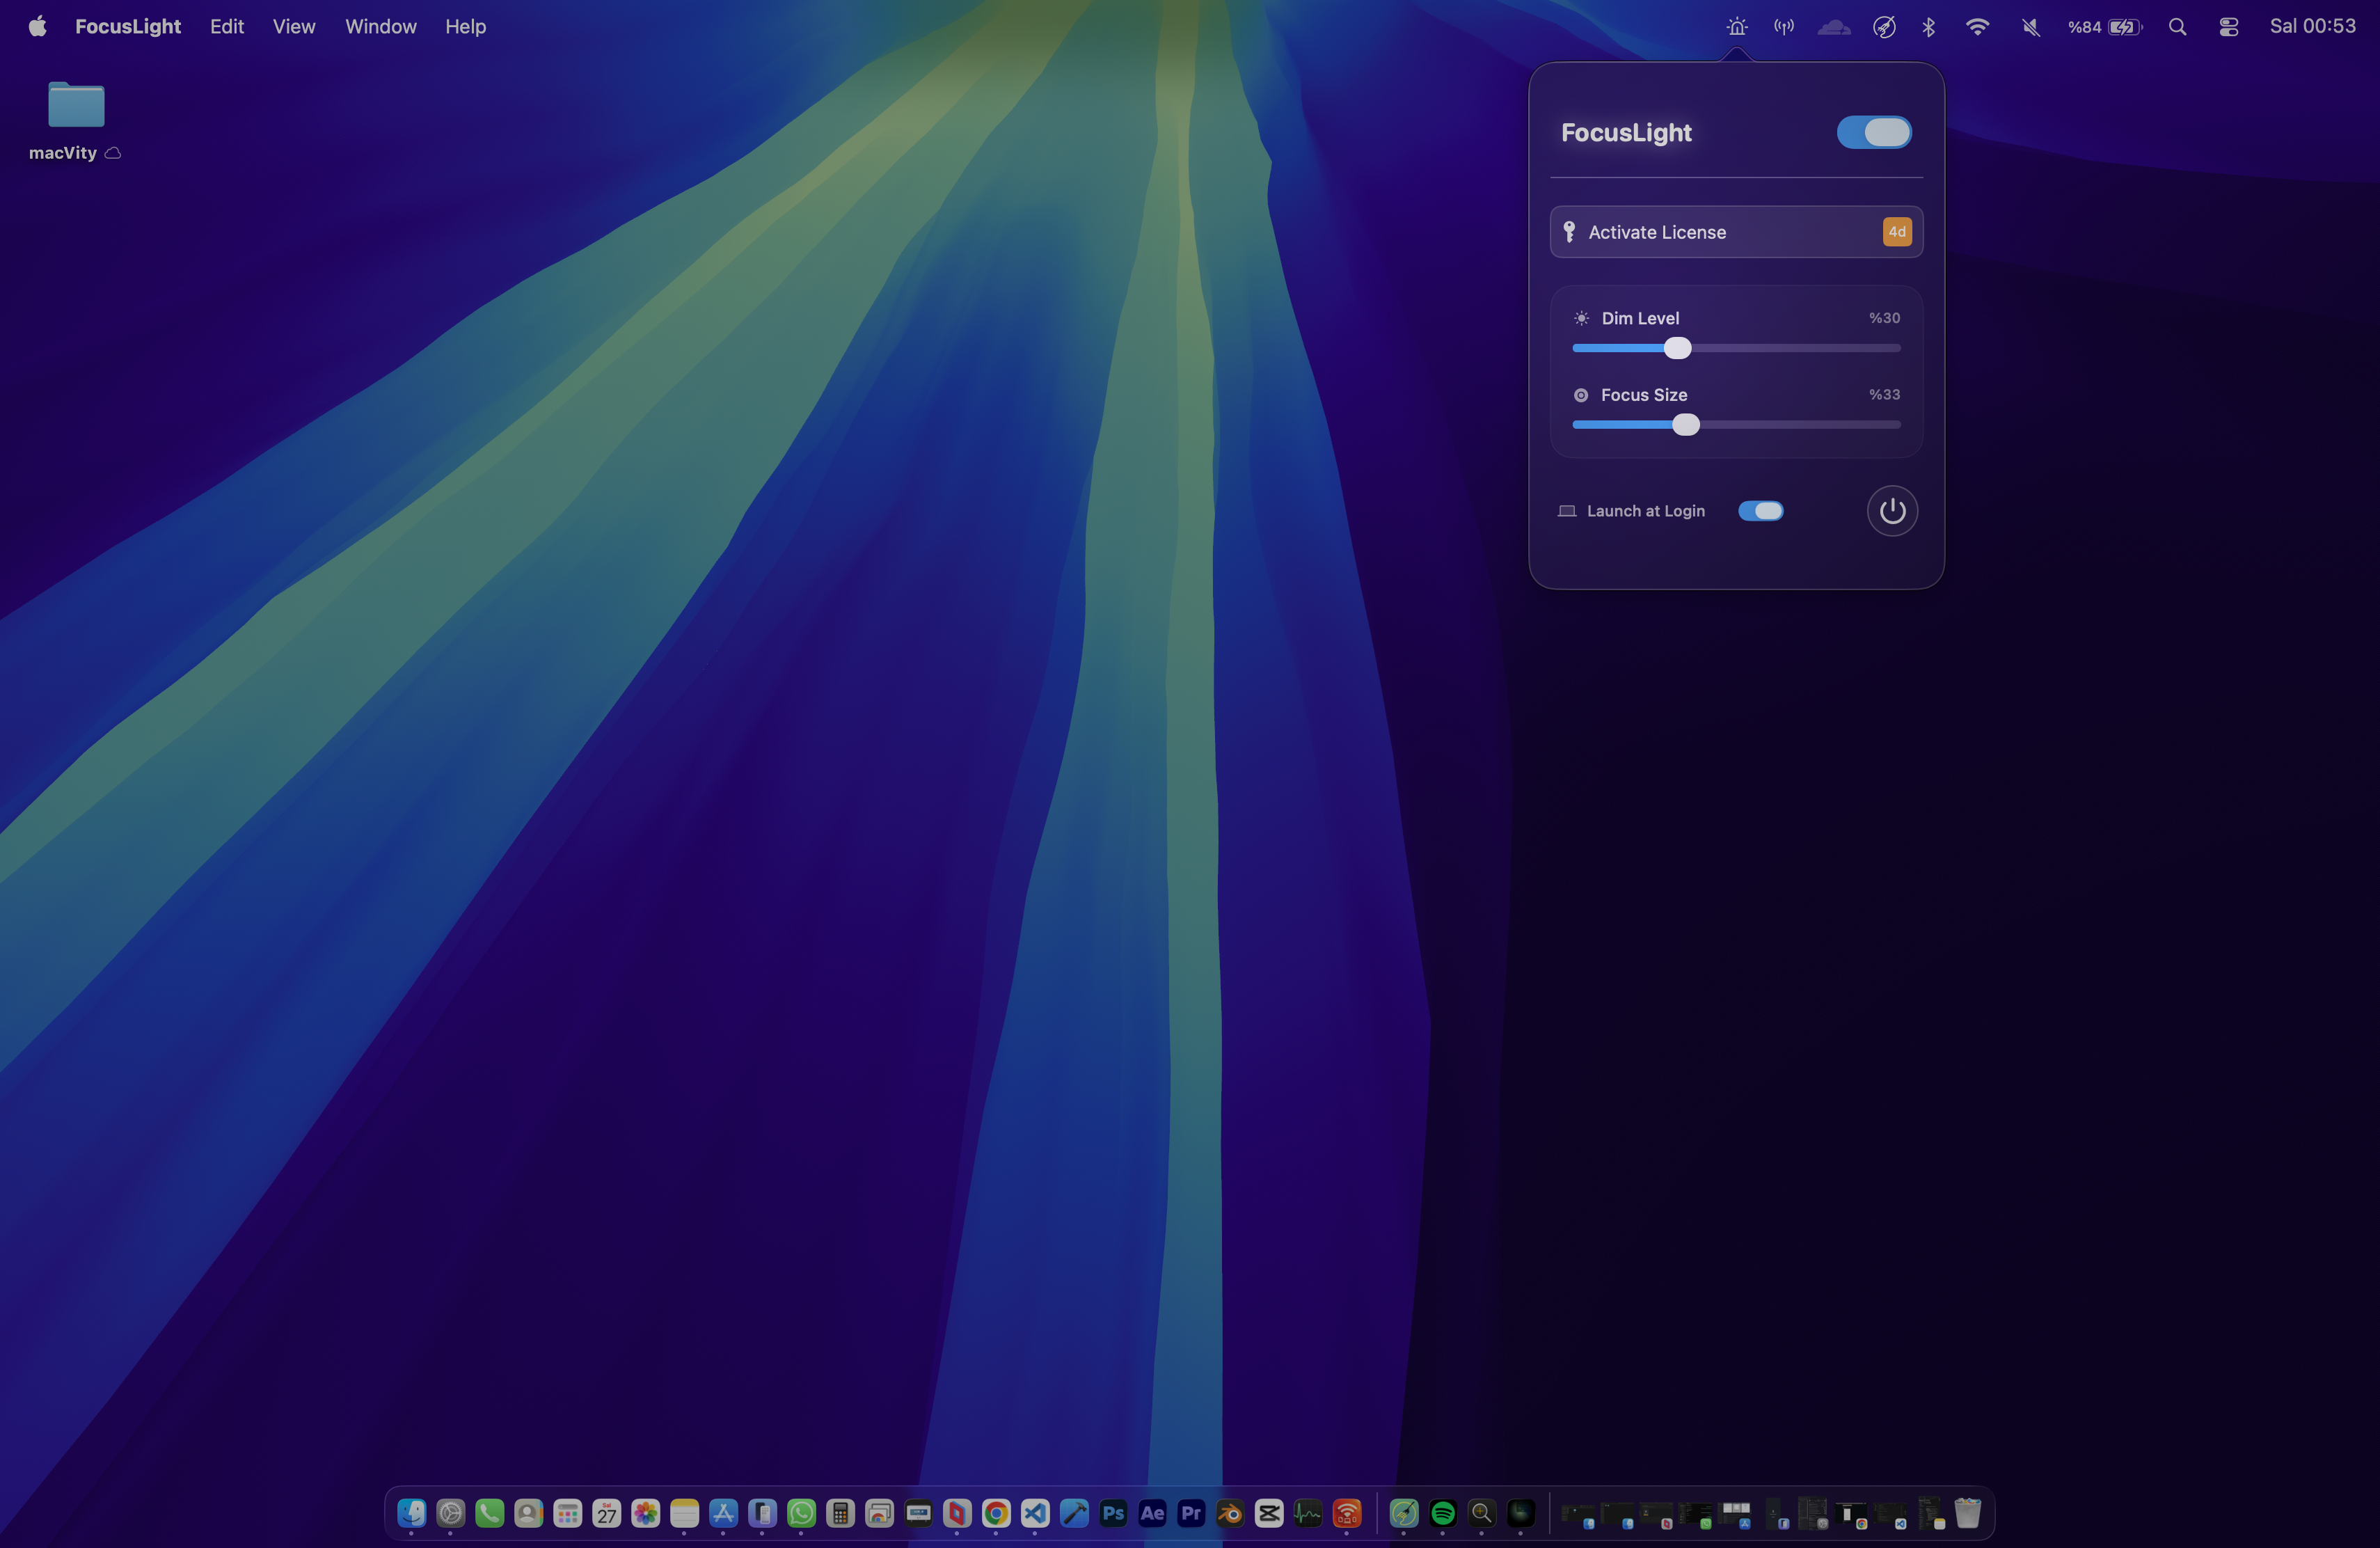The width and height of the screenshot is (2380, 1548).
Task: Click the orange 4d trial badge
Action: coord(1896,231)
